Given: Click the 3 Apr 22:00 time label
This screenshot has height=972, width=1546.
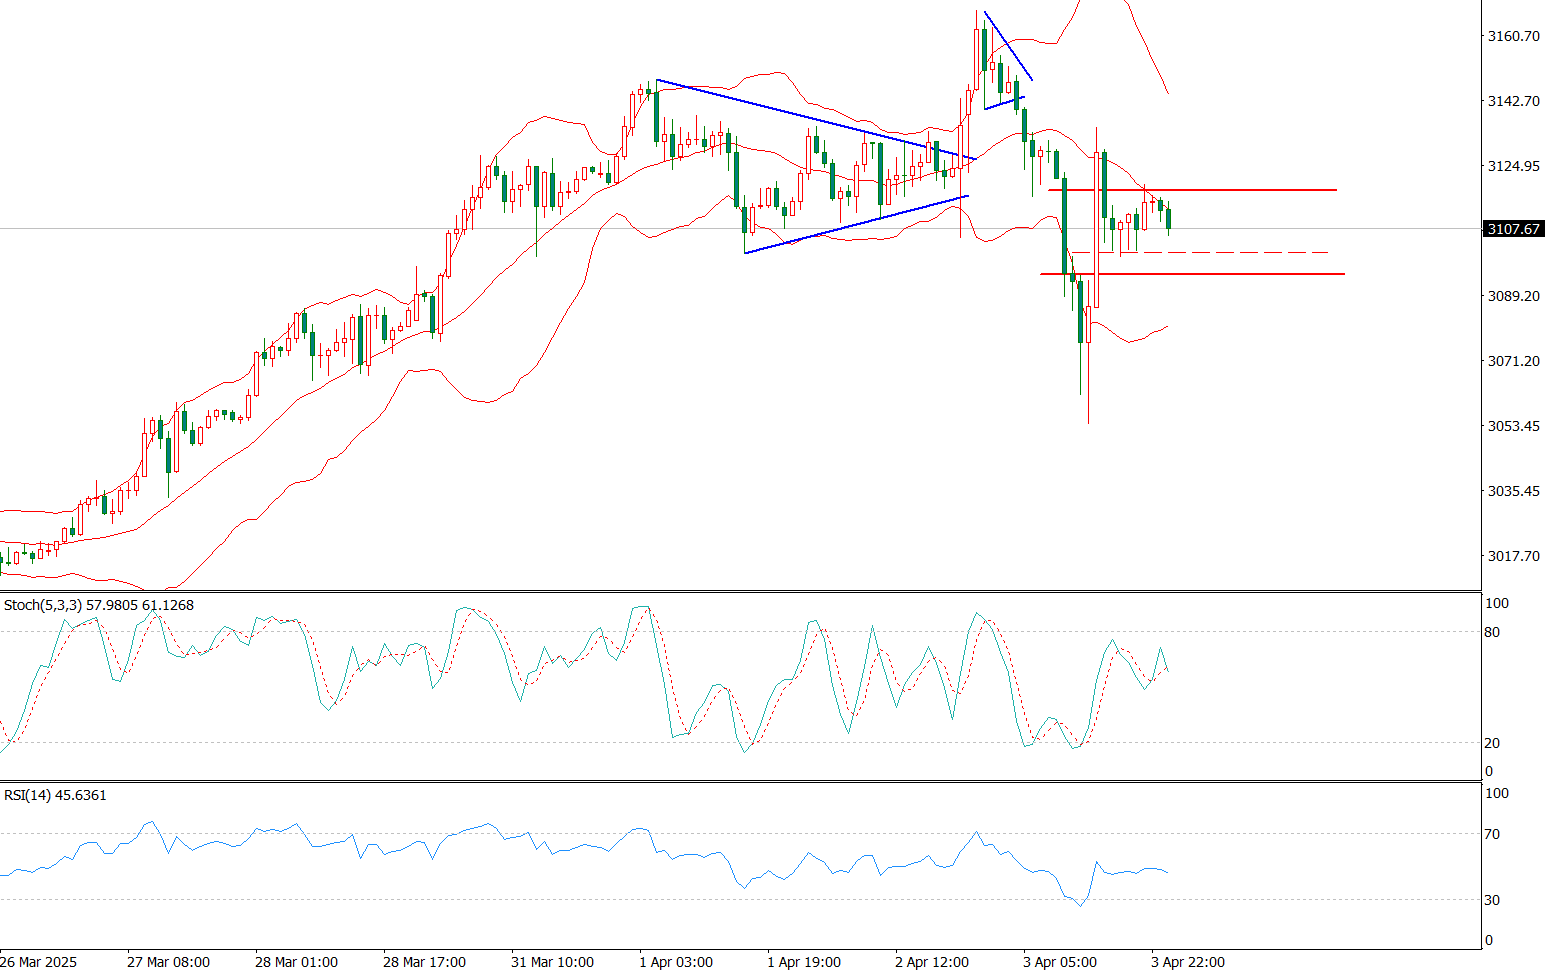Looking at the screenshot, I should [1187, 962].
